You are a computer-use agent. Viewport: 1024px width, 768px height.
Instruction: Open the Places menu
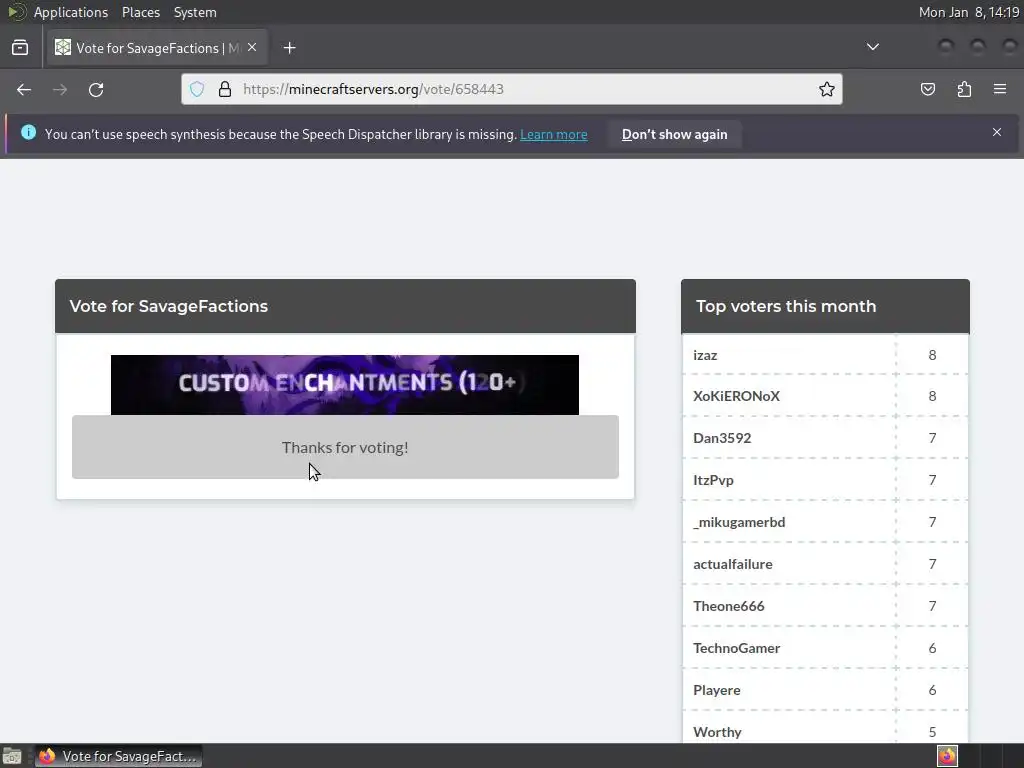pos(140,12)
